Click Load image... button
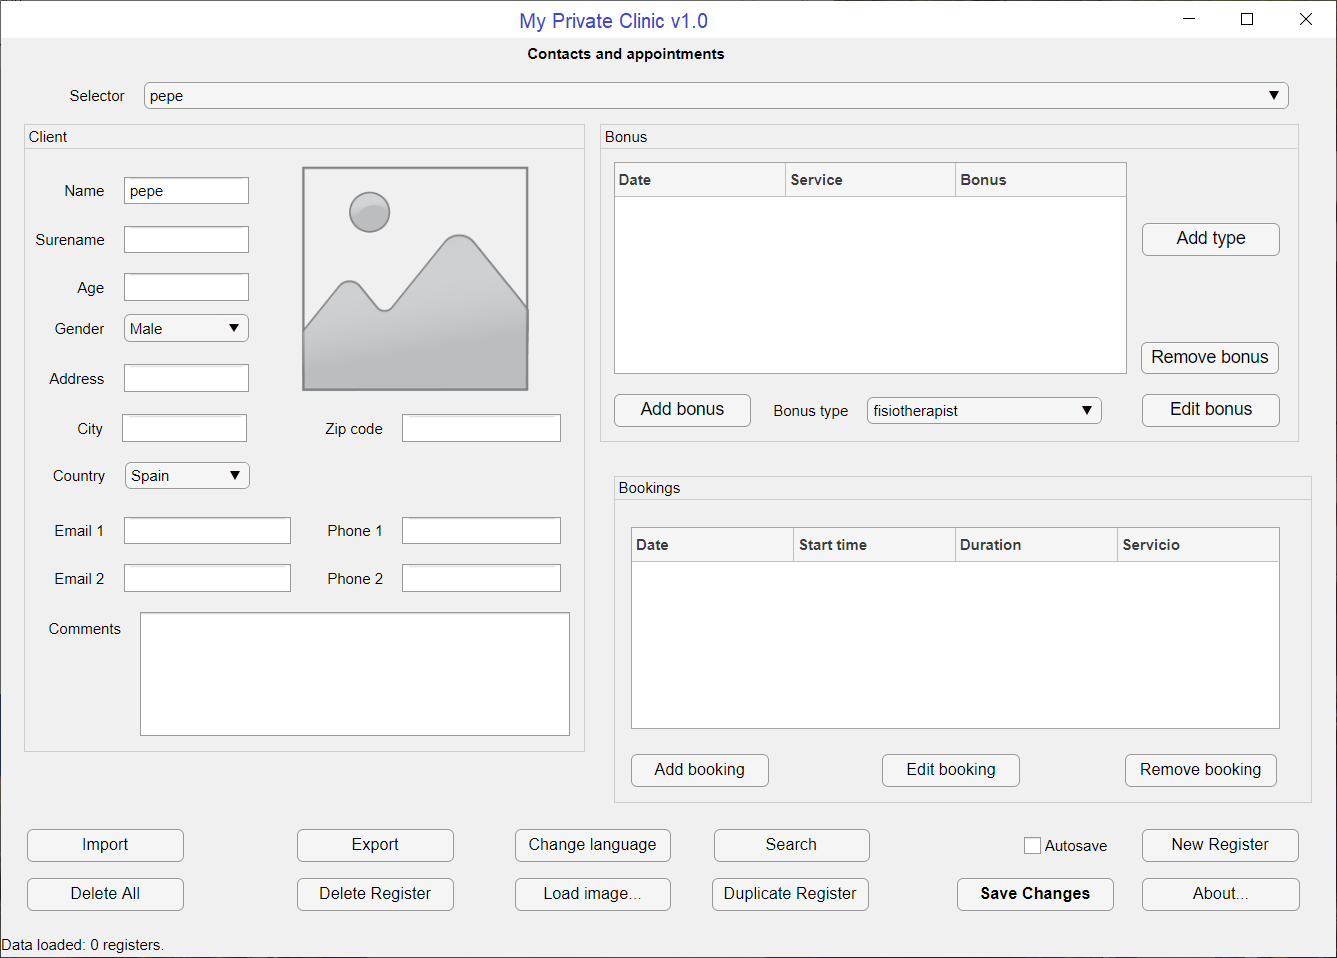Viewport: 1337px width, 958px height. [592, 894]
